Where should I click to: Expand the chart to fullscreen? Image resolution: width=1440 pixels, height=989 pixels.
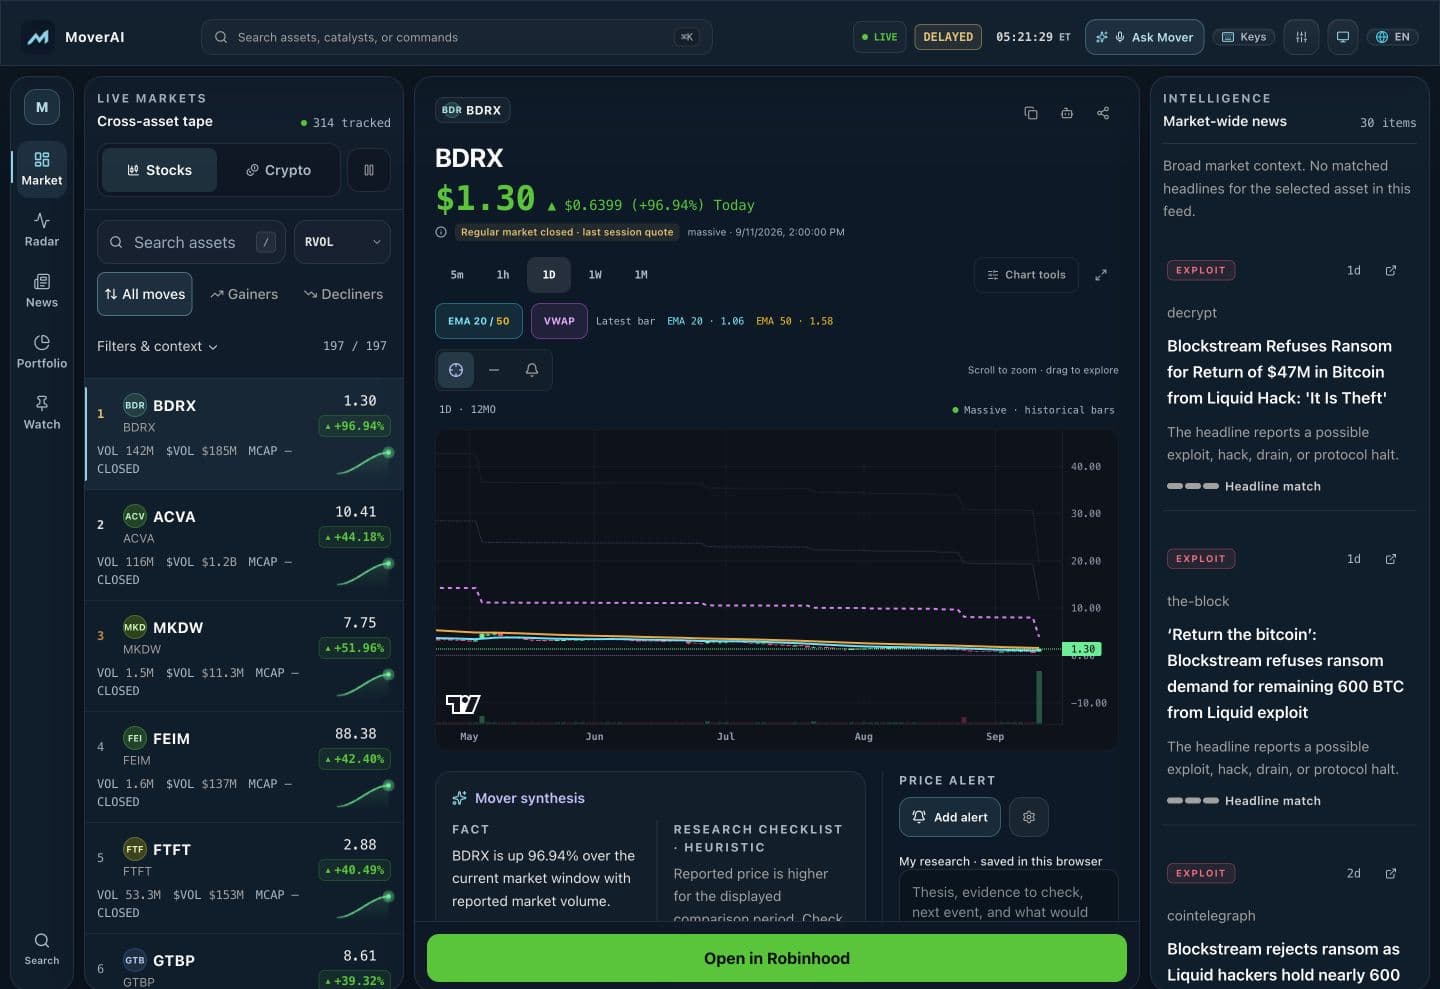(1101, 275)
